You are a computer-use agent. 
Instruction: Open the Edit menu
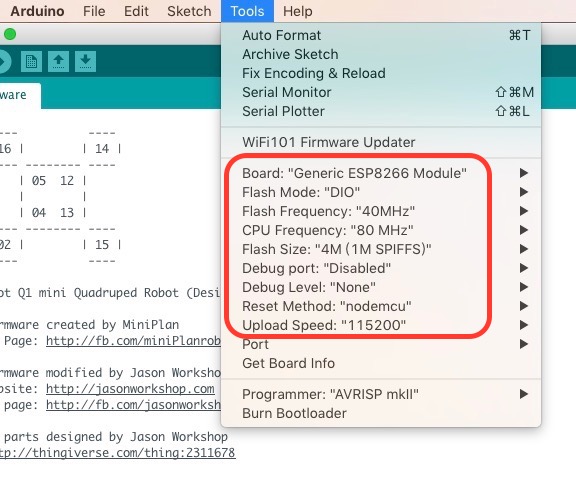click(136, 11)
